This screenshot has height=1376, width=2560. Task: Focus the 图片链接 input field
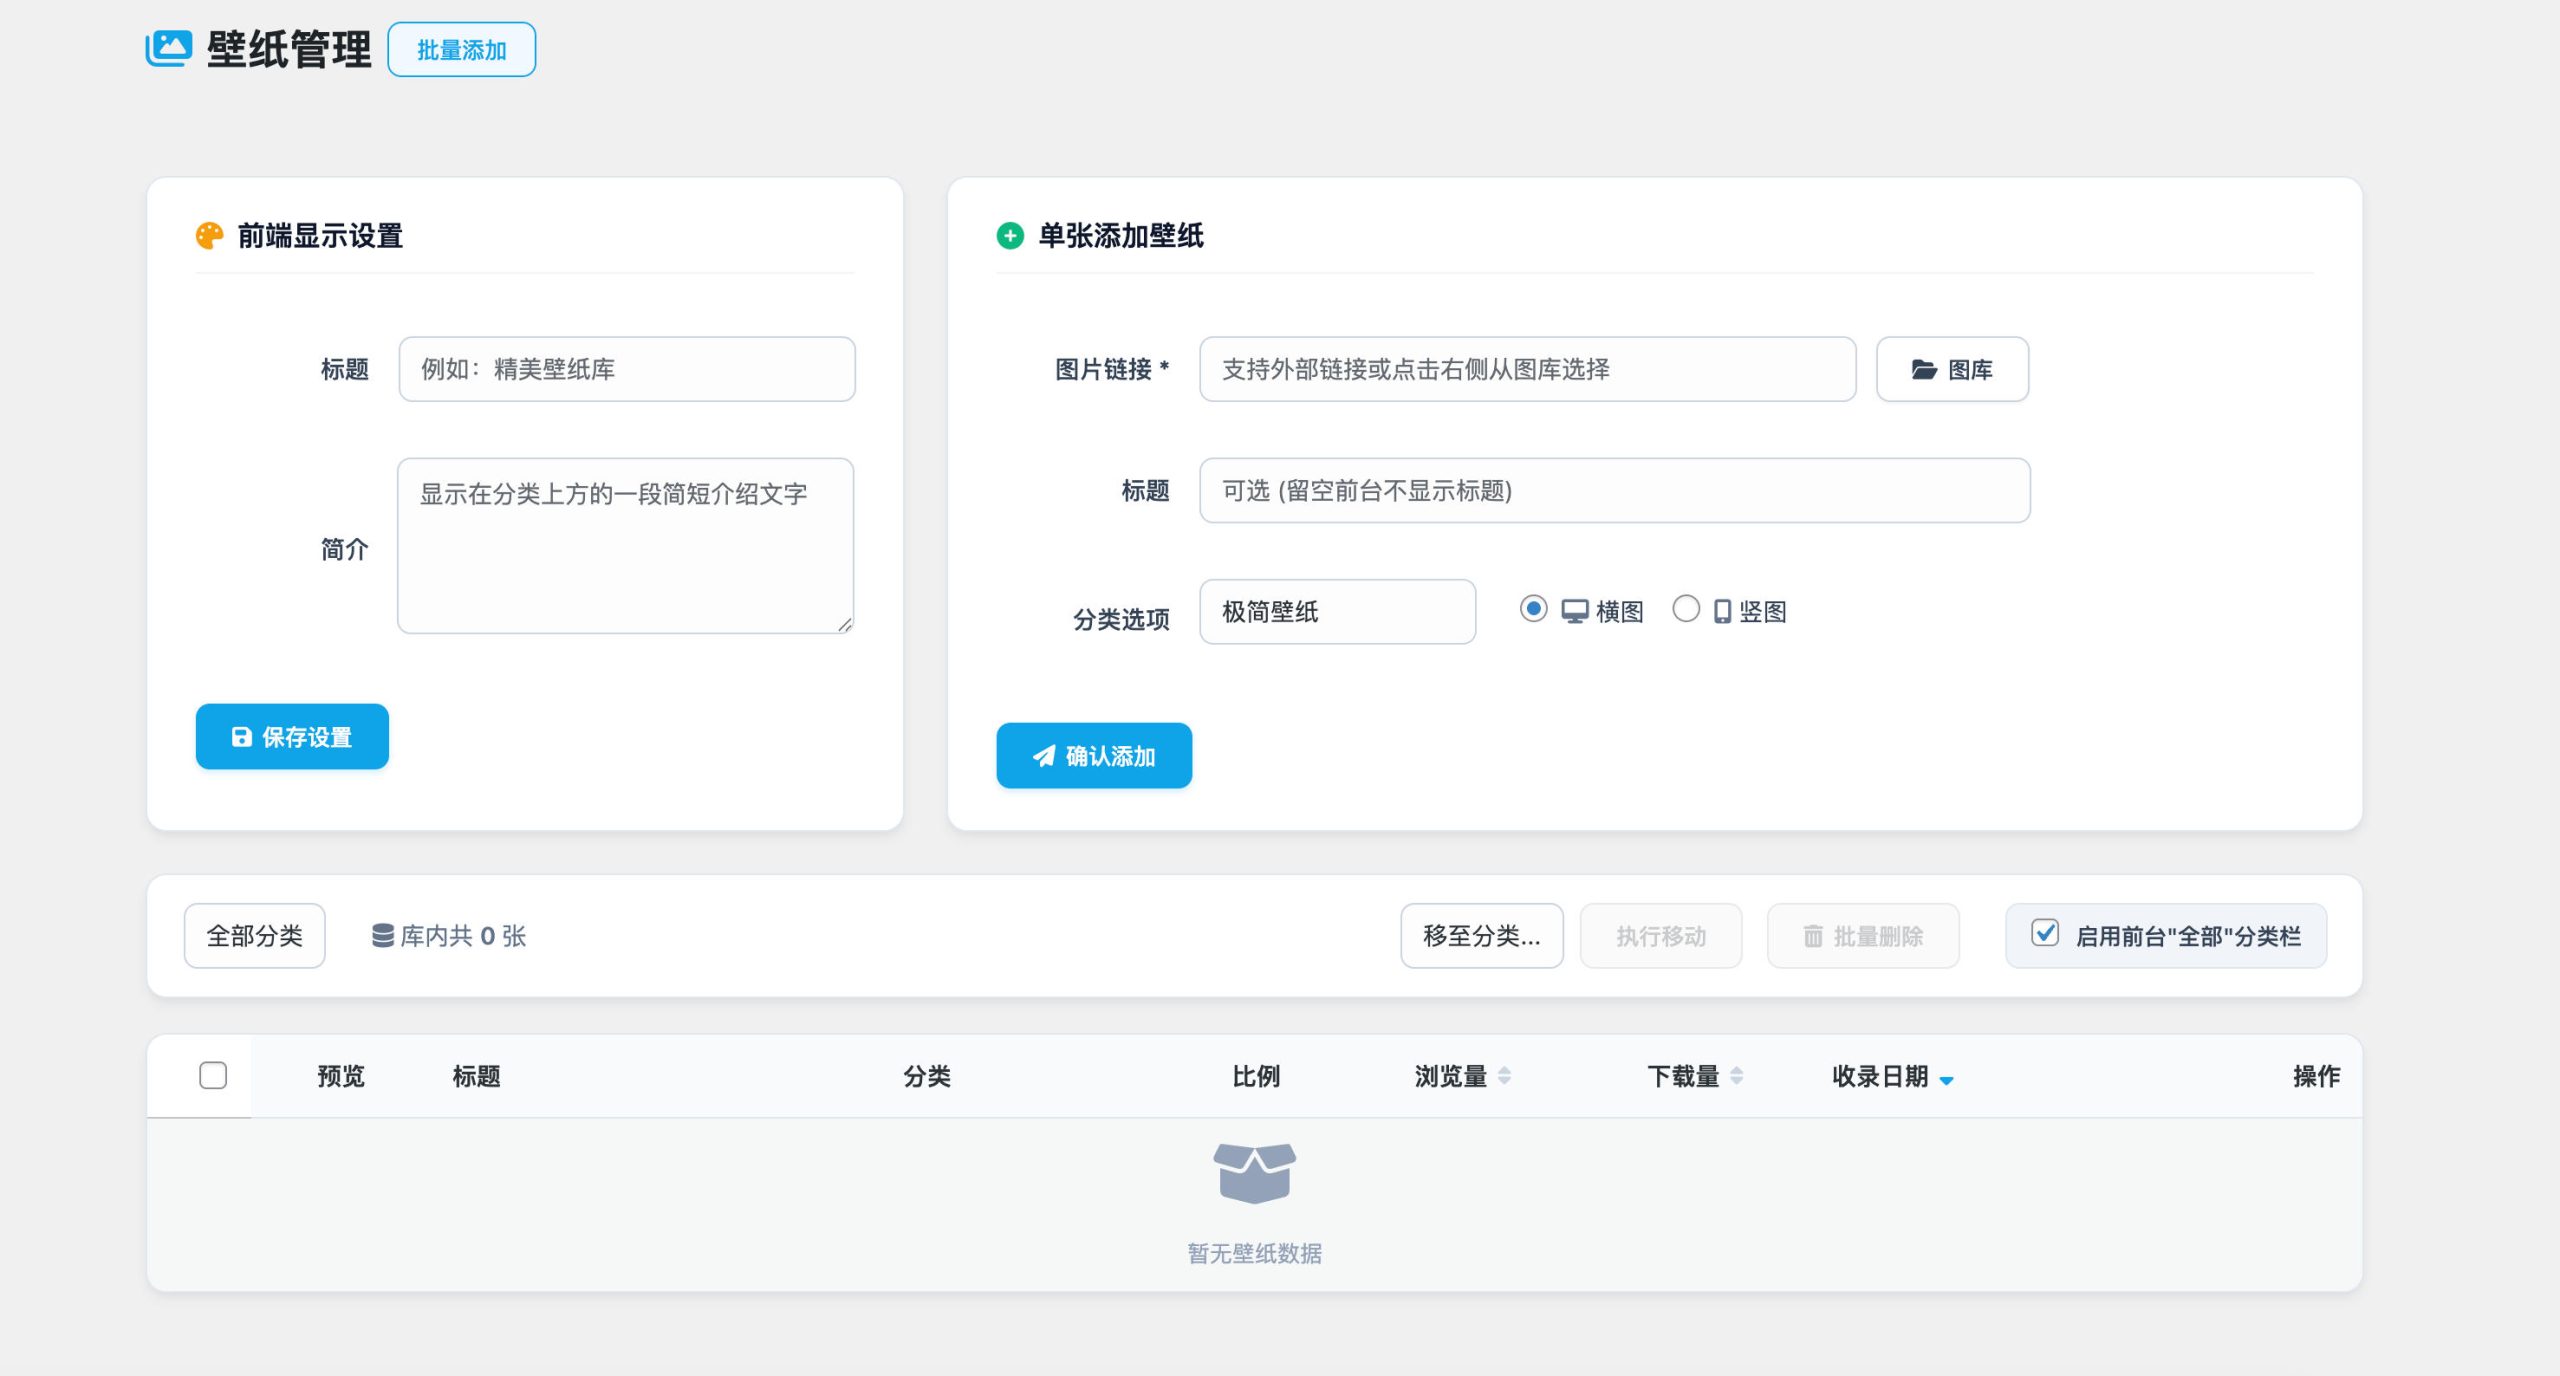1528,370
